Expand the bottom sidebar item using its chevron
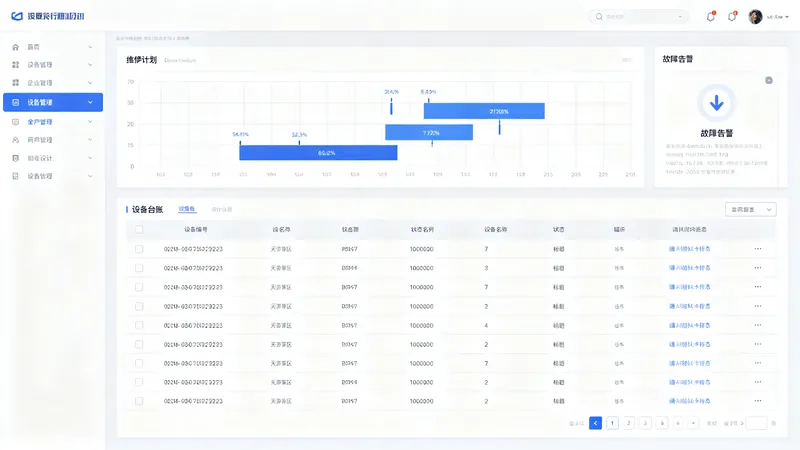 point(90,176)
